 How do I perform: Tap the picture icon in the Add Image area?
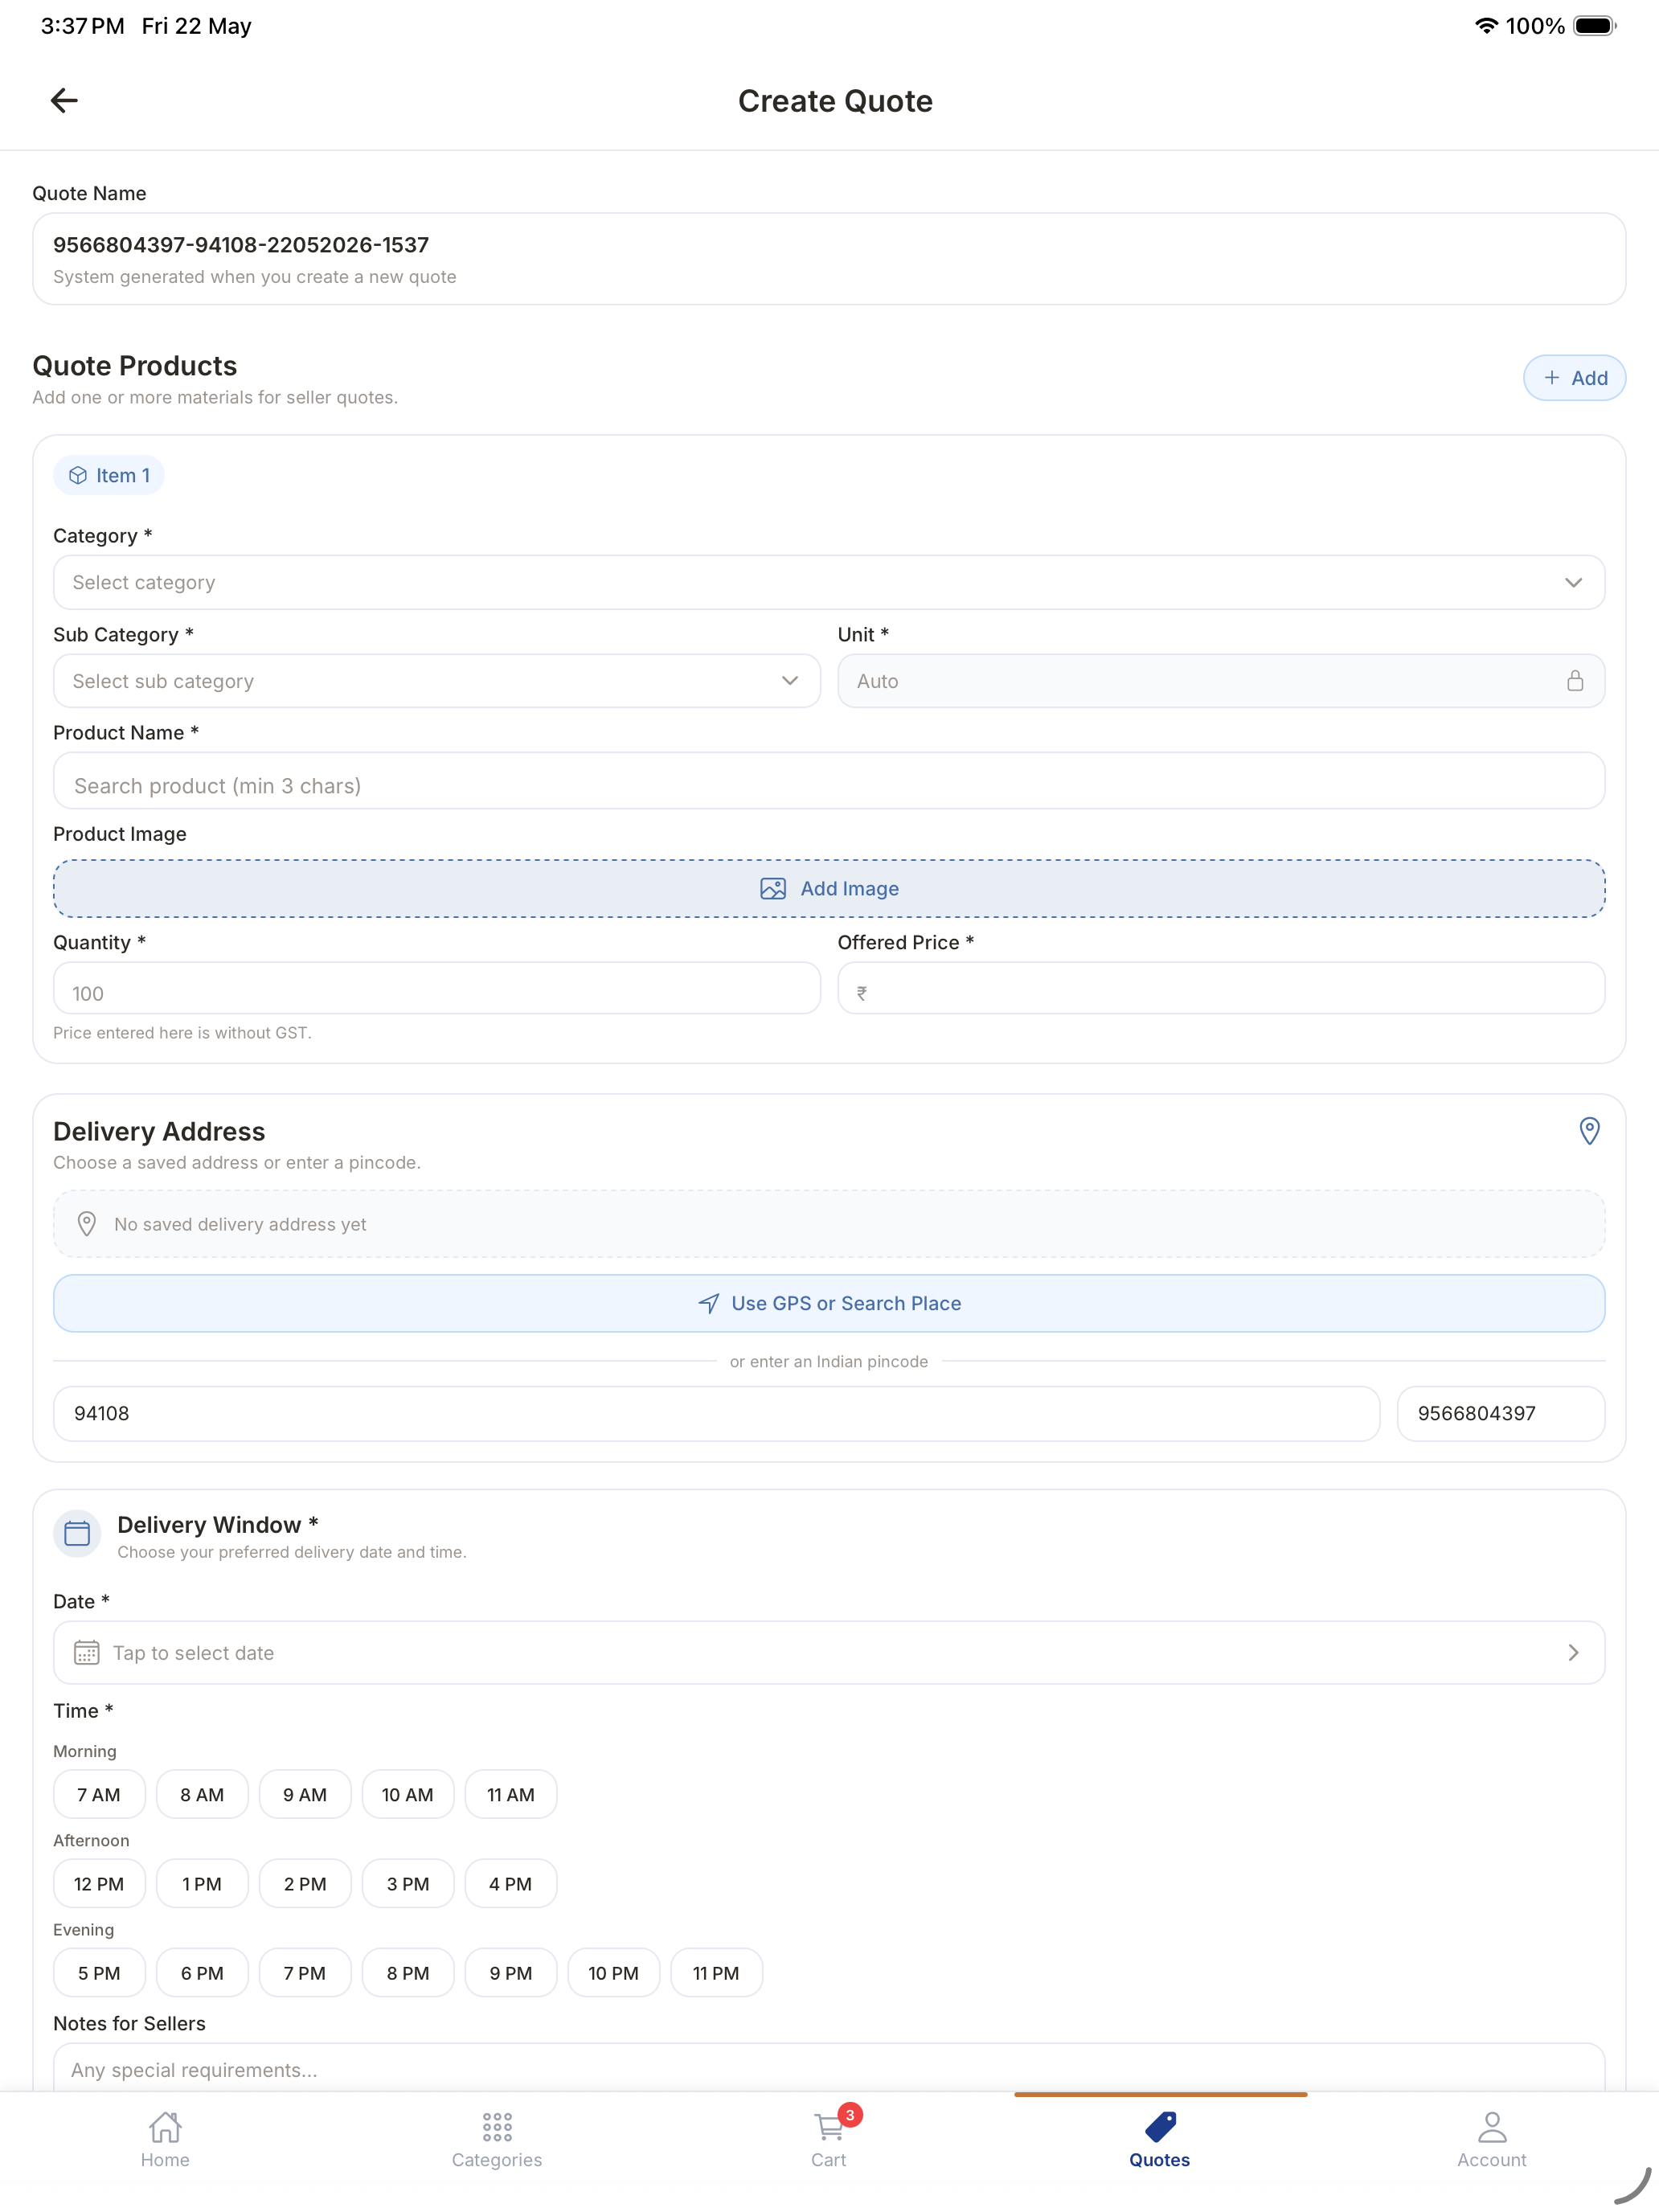773,889
